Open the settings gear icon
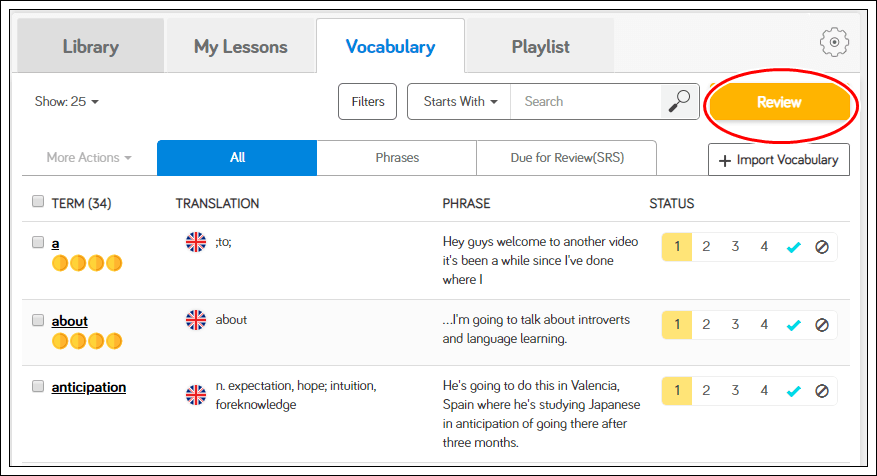877x476 pixels. pos(834,42)
